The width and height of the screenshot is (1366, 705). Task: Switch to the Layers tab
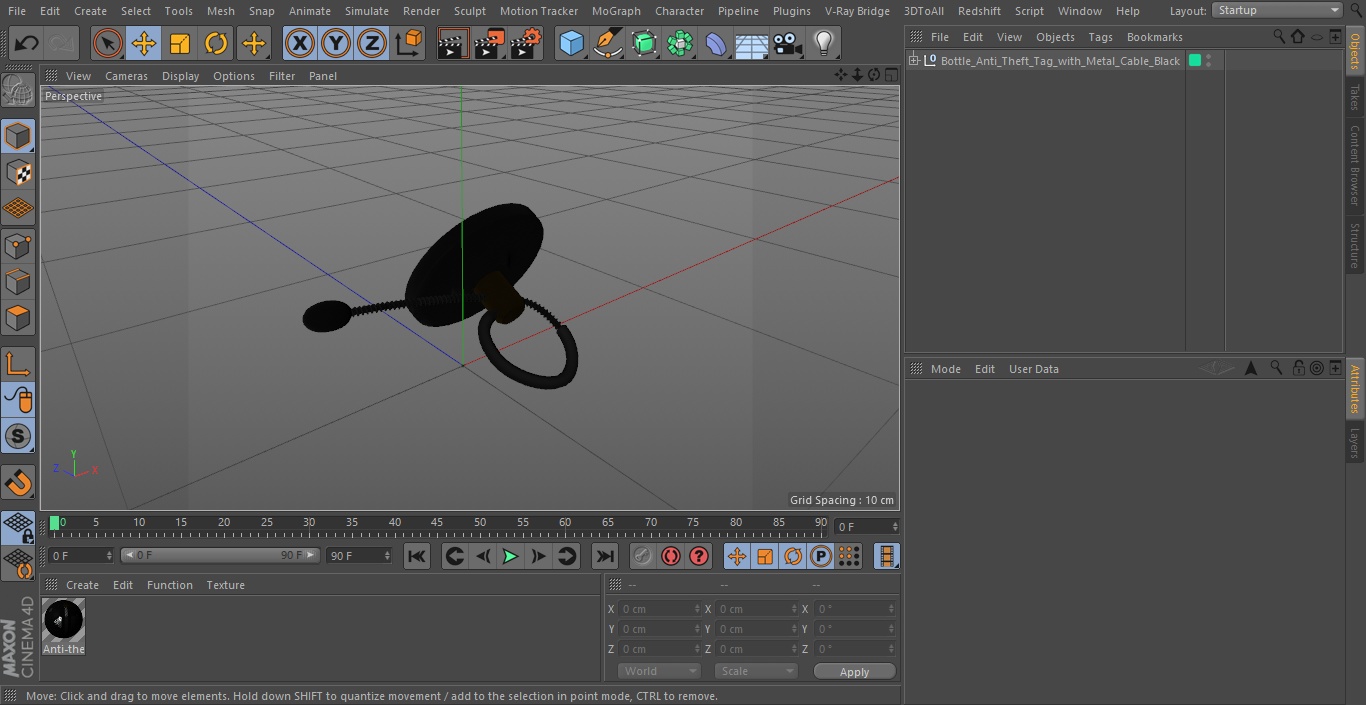click(1355, 443)
